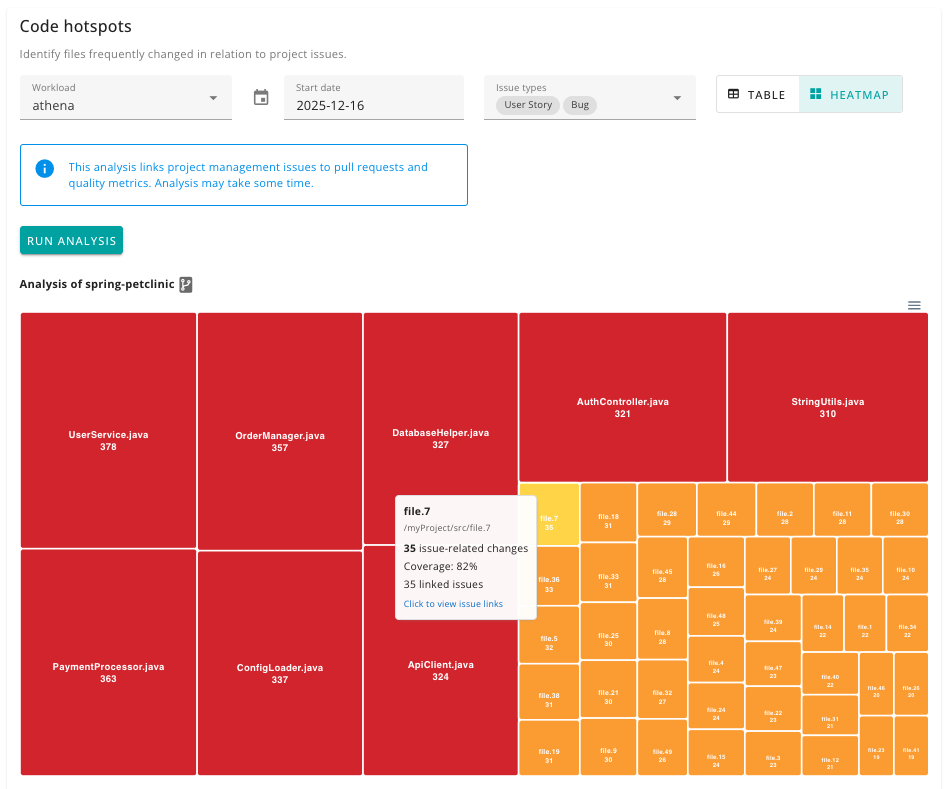Click the 'Click to view issue links' link
Image resolution: width=950 pixels, height=789 pixels.
pos(453,603)
